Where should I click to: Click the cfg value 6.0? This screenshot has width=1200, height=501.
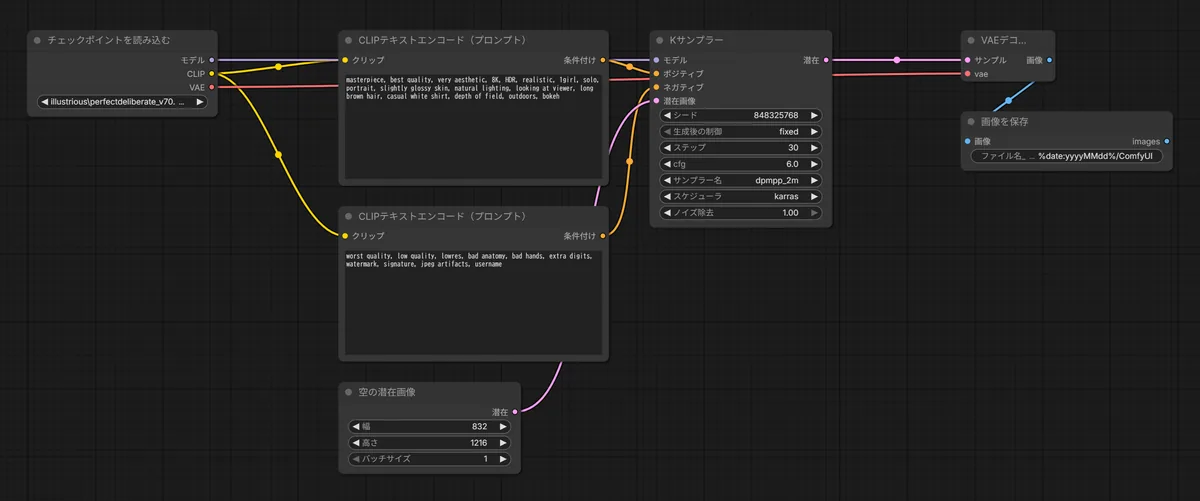point(792,164)
